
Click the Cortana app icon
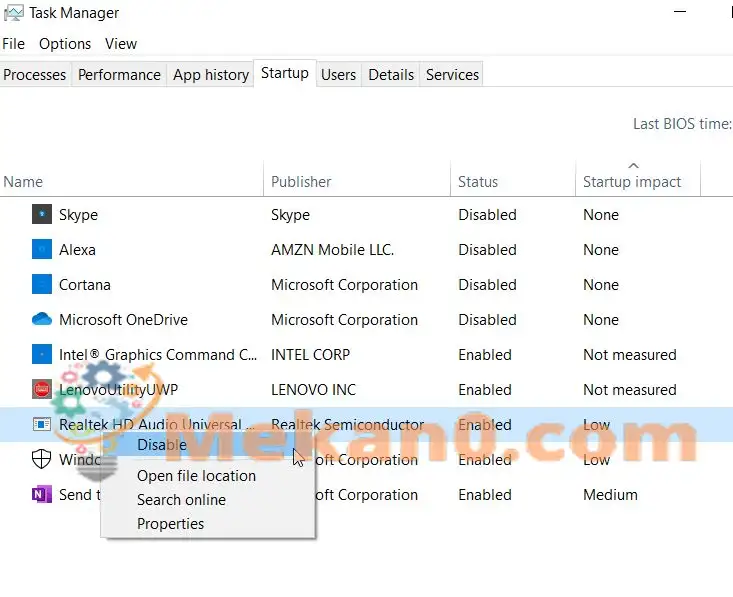(42, 284)
